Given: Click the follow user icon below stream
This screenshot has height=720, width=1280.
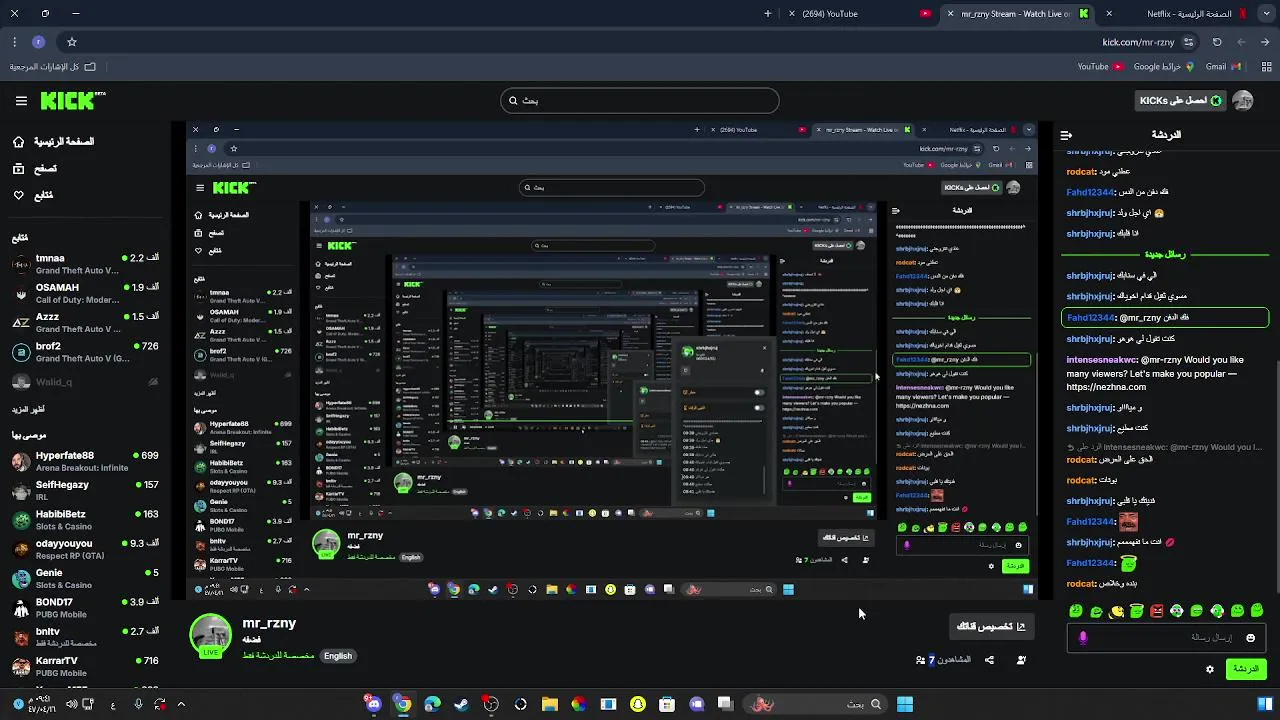Looking at the screenshot, I should [x=1021, y=660].
